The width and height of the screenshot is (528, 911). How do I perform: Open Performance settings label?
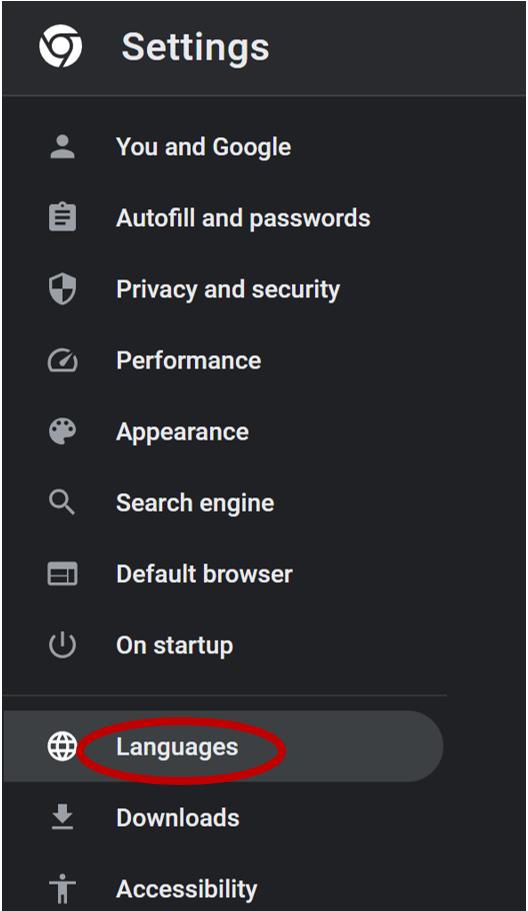coord(188,361)
